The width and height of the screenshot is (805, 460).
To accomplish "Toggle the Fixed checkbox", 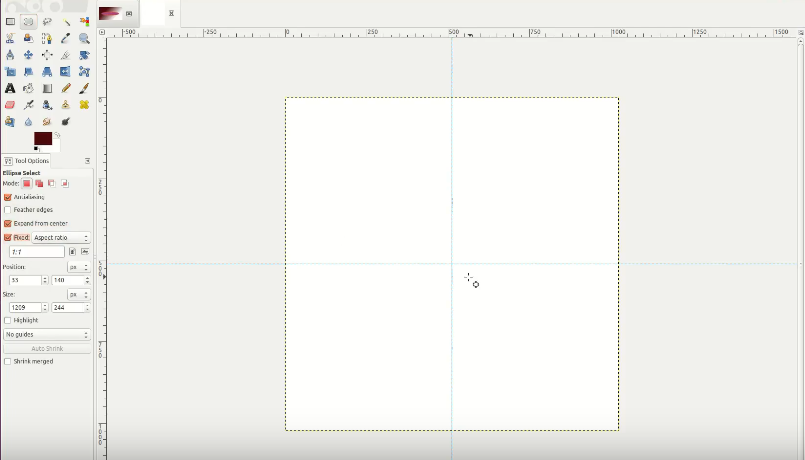I will click(x=8, y=238).
